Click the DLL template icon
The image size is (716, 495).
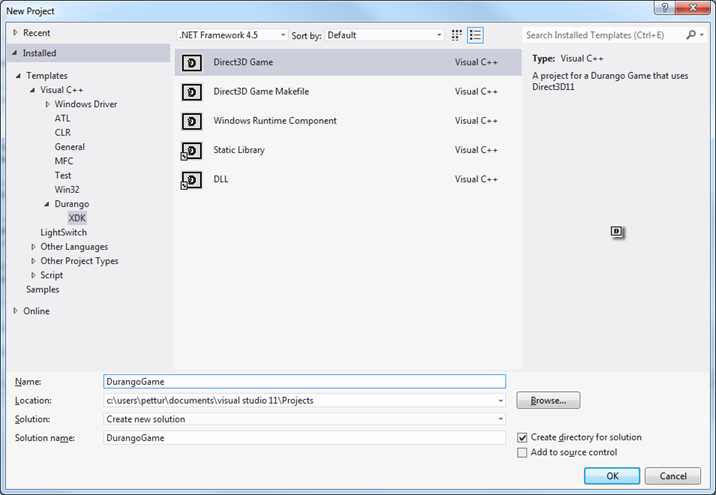(x=192, y=180)
